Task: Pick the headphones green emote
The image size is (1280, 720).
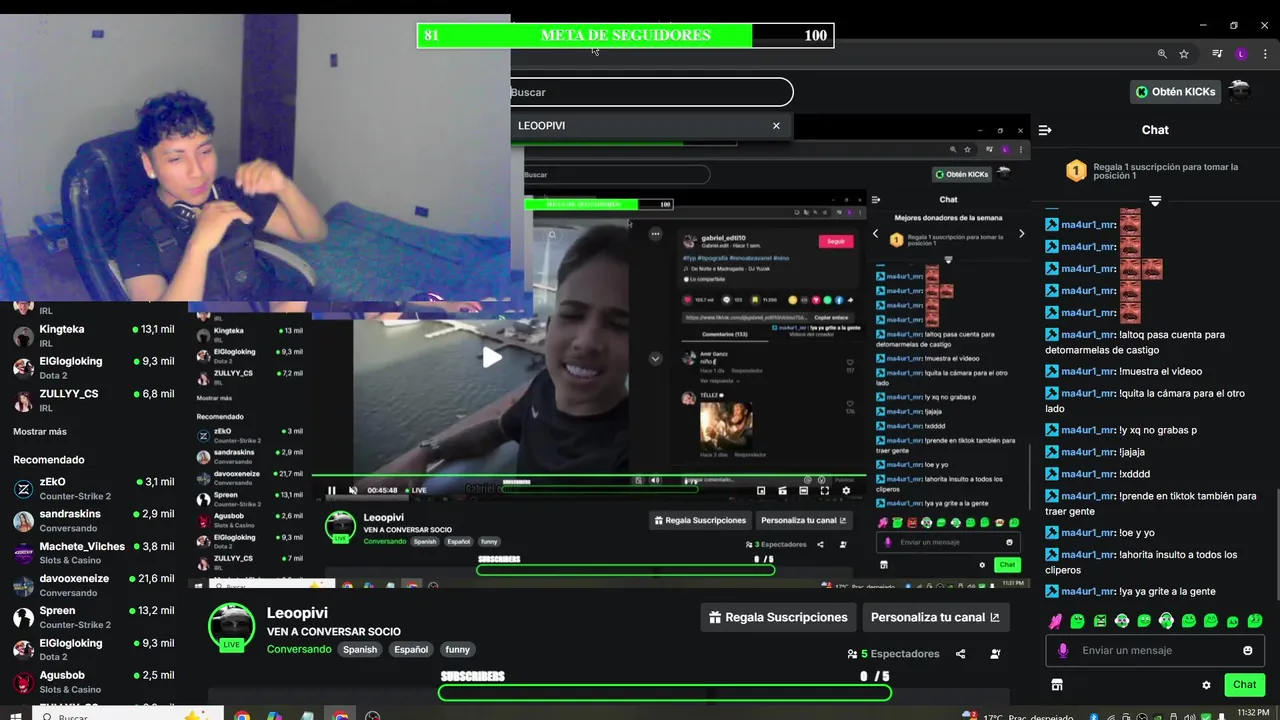Action: pos(1166,621)
